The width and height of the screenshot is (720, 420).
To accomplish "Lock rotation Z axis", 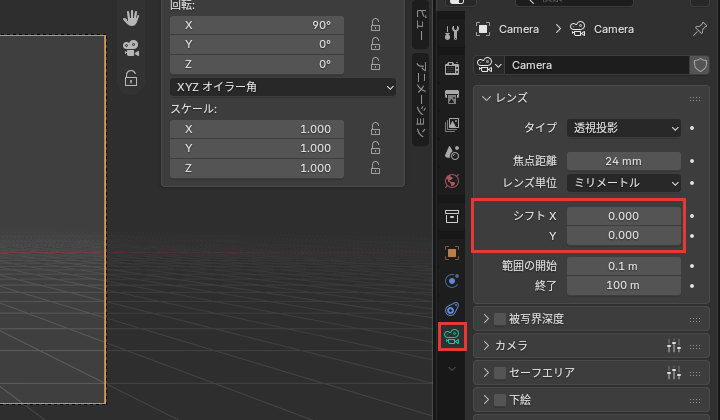I will pyautogui.click(x=375, y=64).
